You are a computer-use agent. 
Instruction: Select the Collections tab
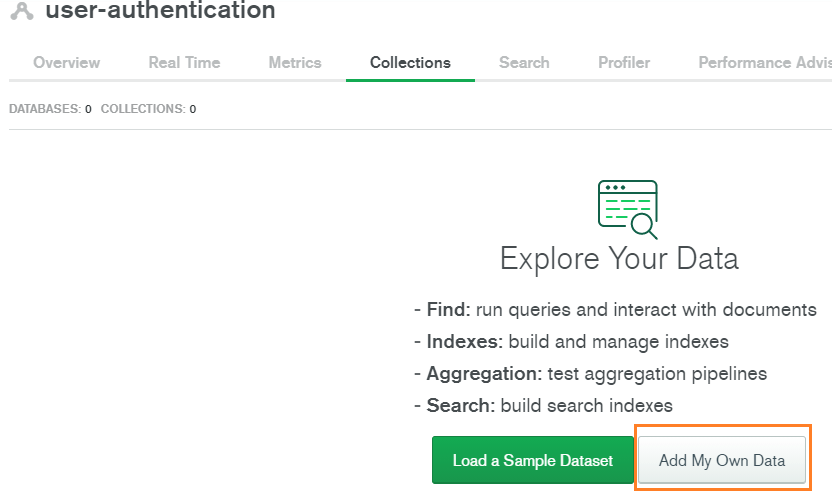click(x=410, y=62)
